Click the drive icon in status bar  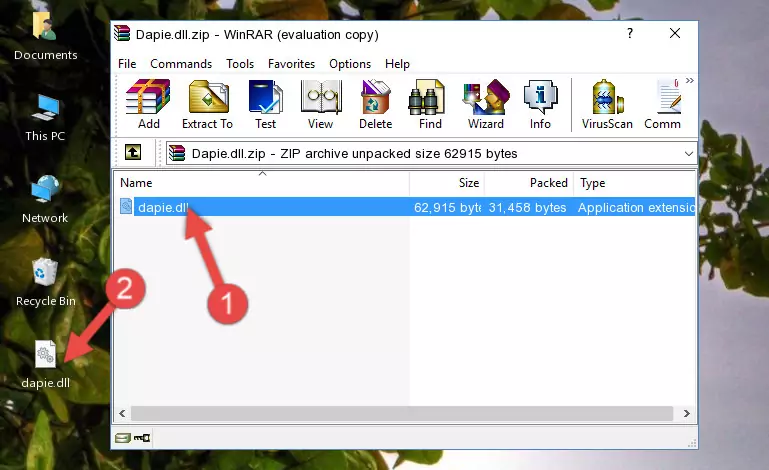tap(123, 438)
